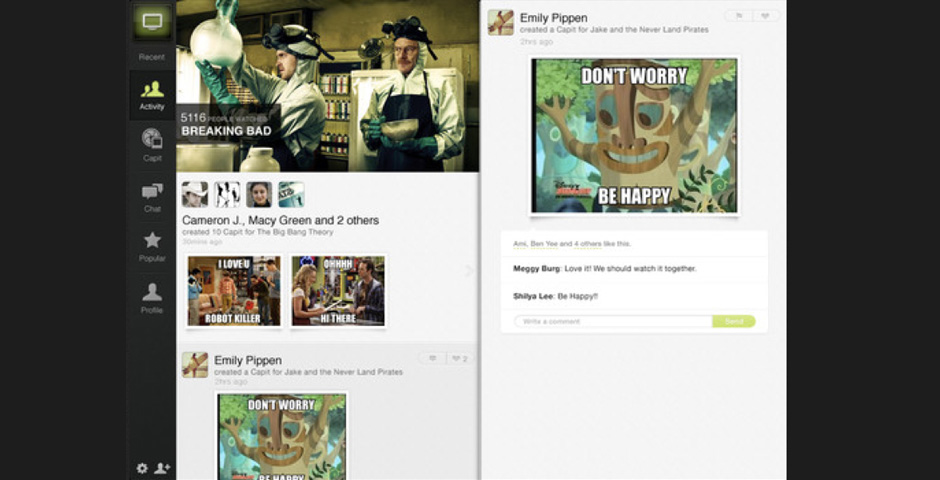Viewport: 940px width, 480px height.
Task: Click the dark-haired woman avatar
Action: [x=259, y=195]
